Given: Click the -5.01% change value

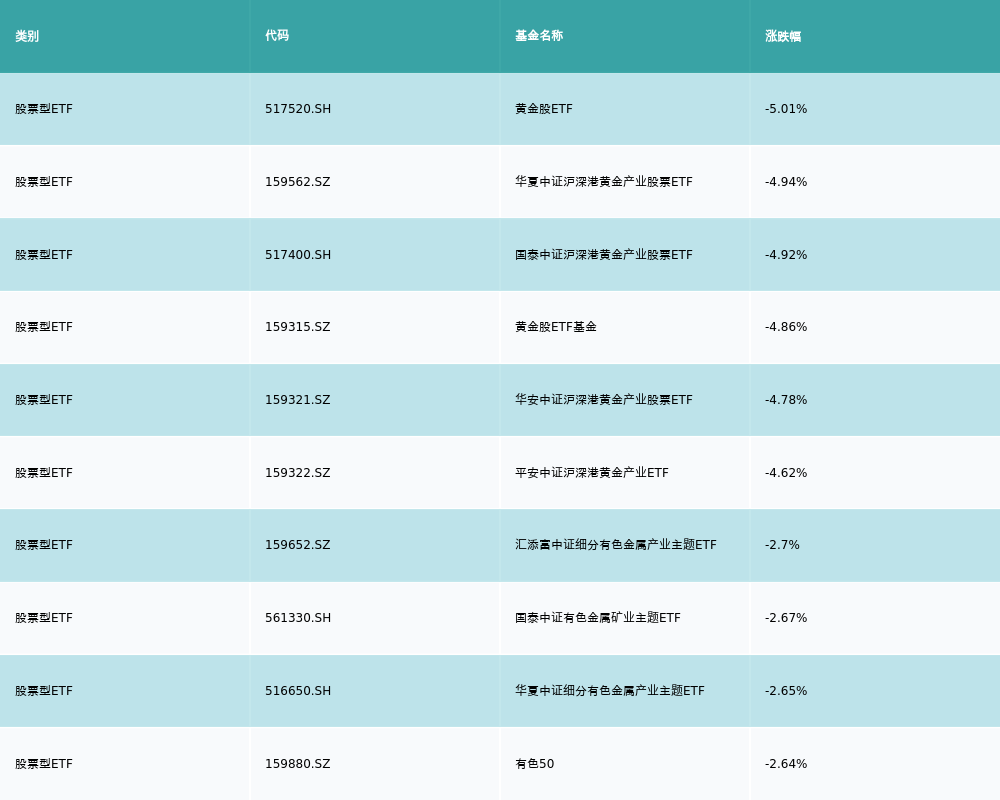Looking at the screenshot, I should point(786,109).
